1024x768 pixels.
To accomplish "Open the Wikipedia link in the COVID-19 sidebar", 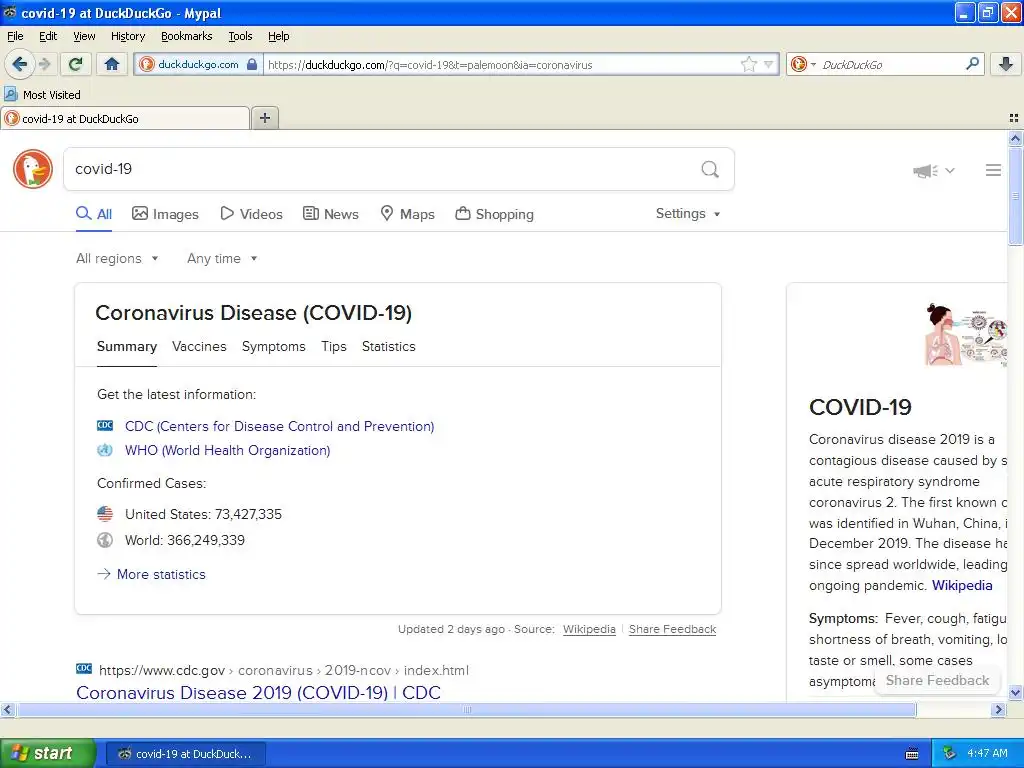I will tap(962, 585).
